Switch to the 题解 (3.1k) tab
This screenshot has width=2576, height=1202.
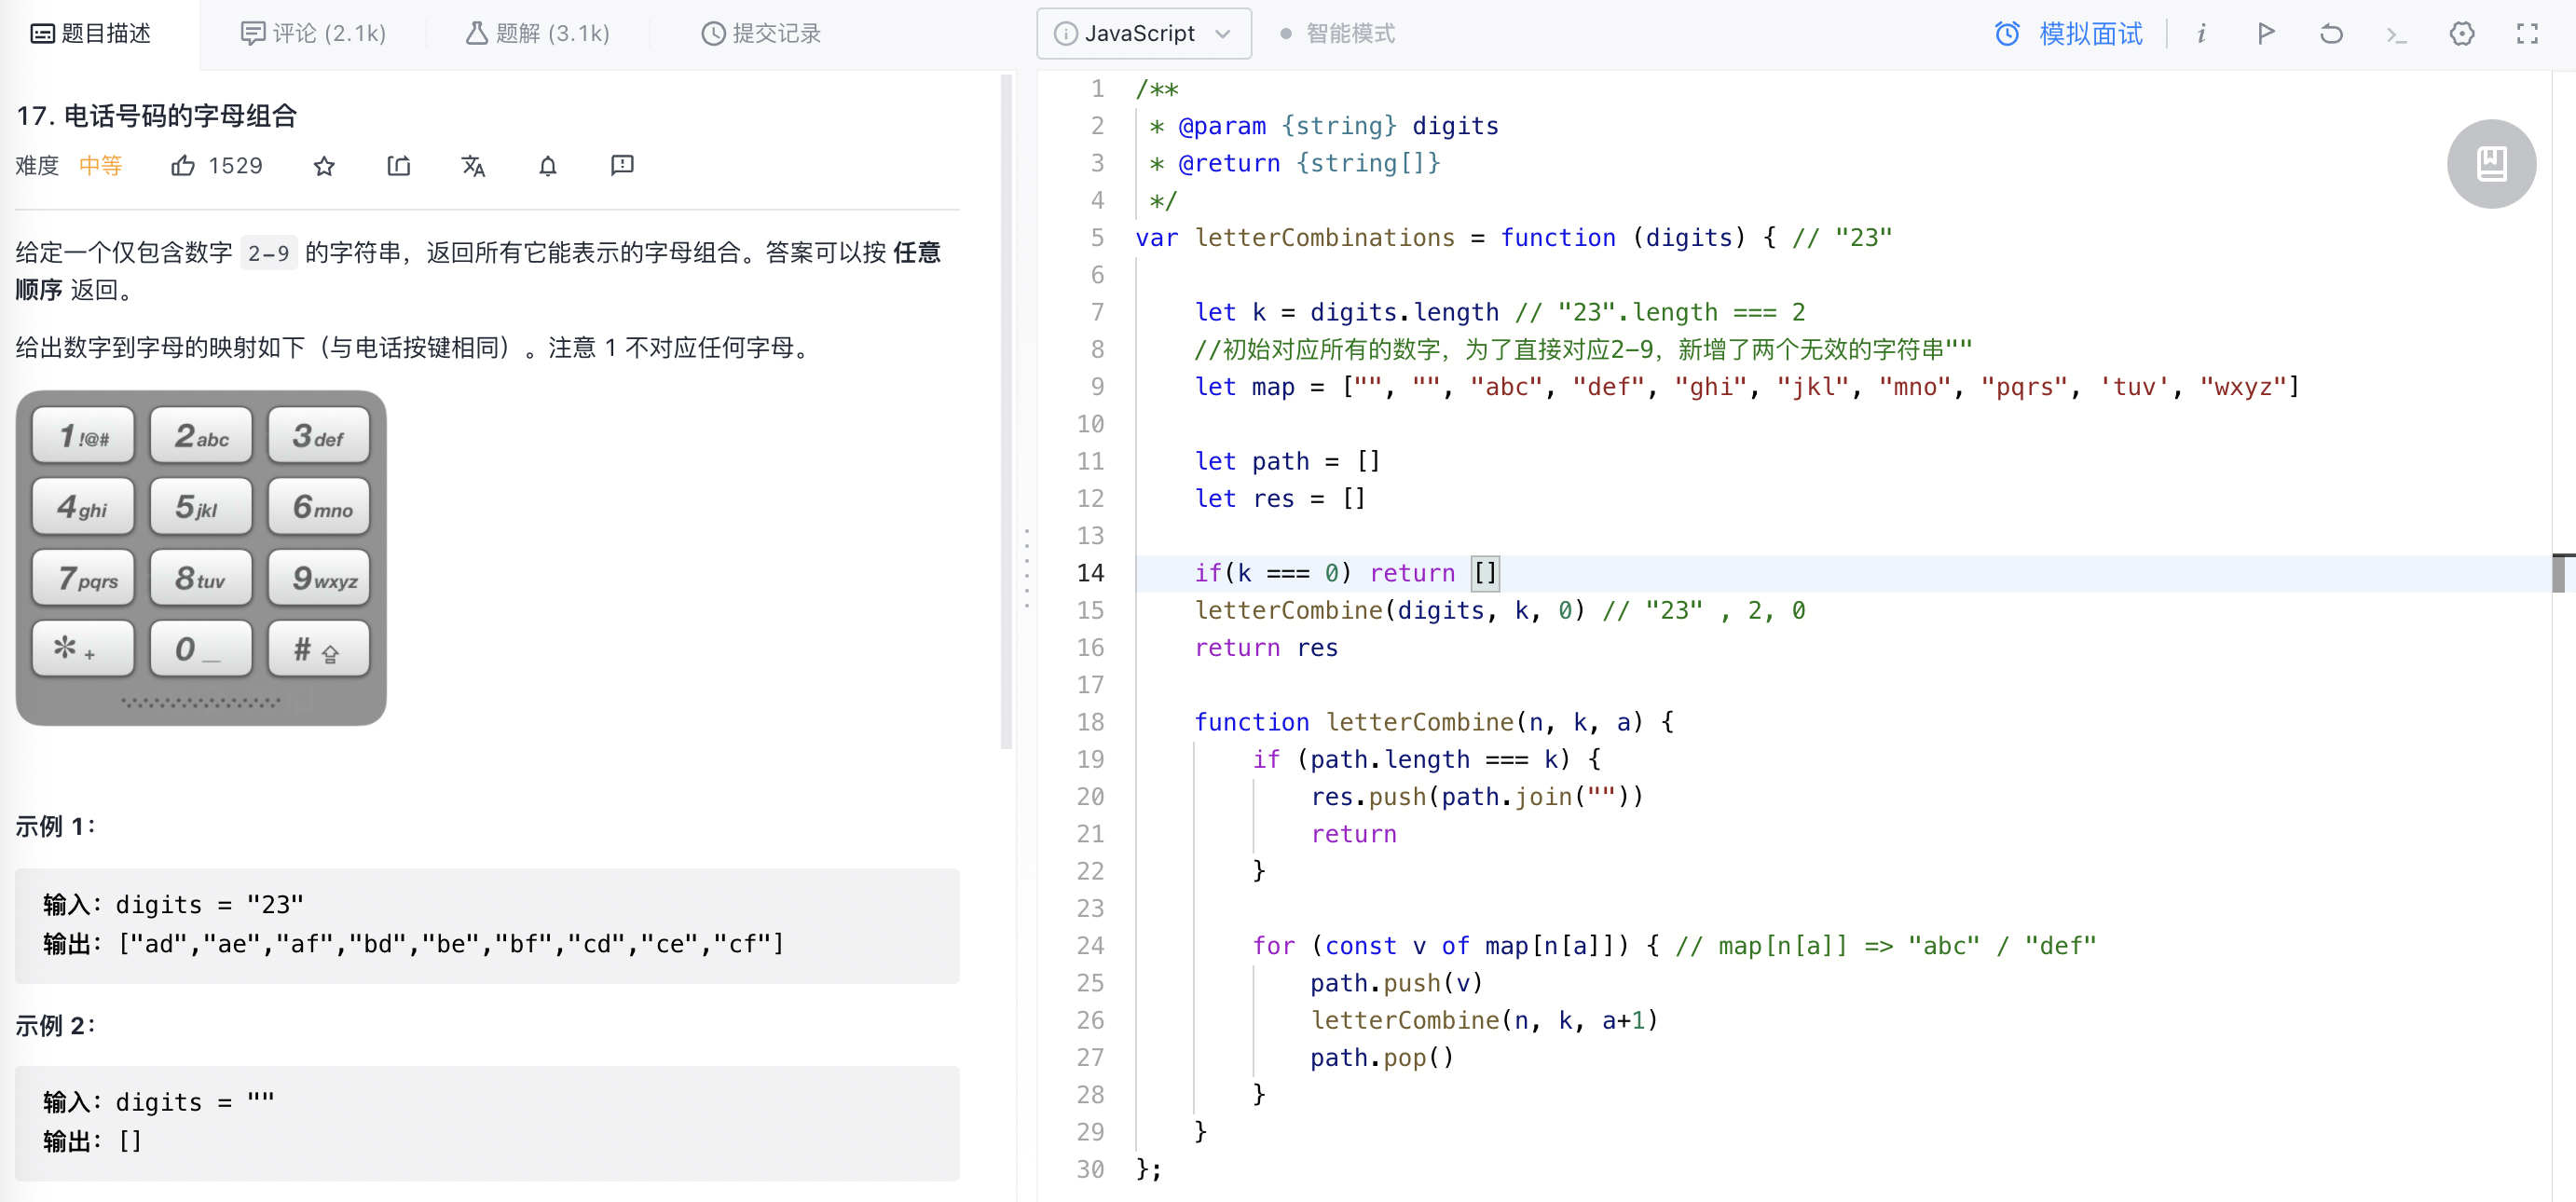point(538,33)
